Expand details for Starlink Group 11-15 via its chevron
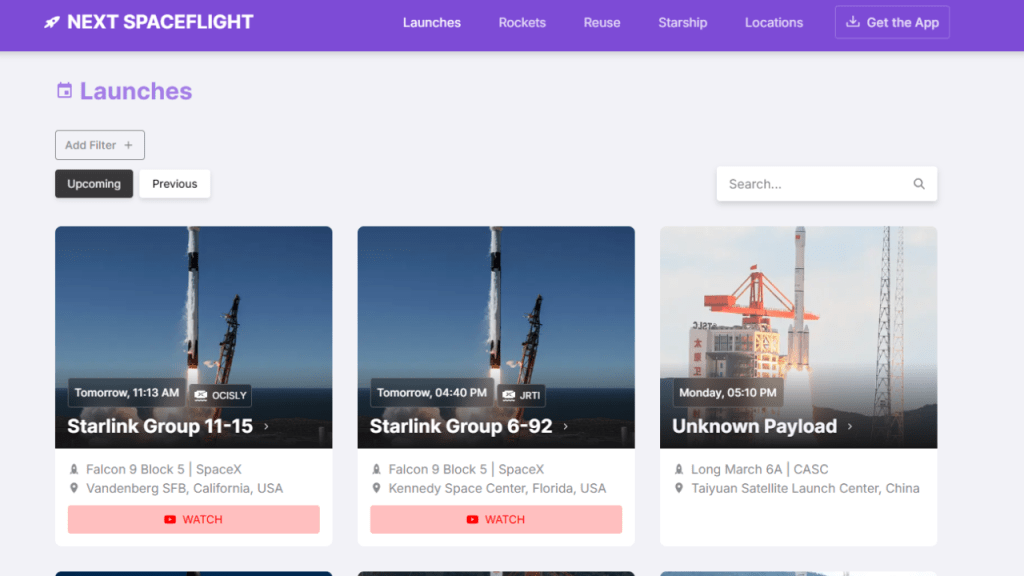Viewport: 1024px width, 576px height. (x=264, y=426)
